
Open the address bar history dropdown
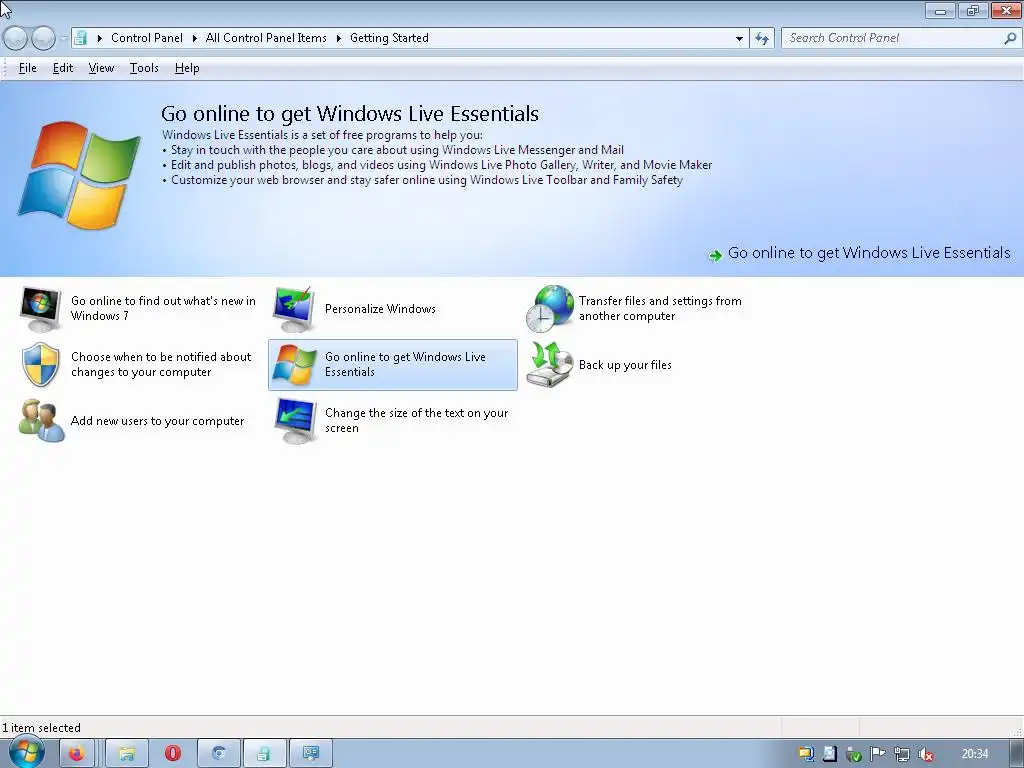click(x=739, y=38)
